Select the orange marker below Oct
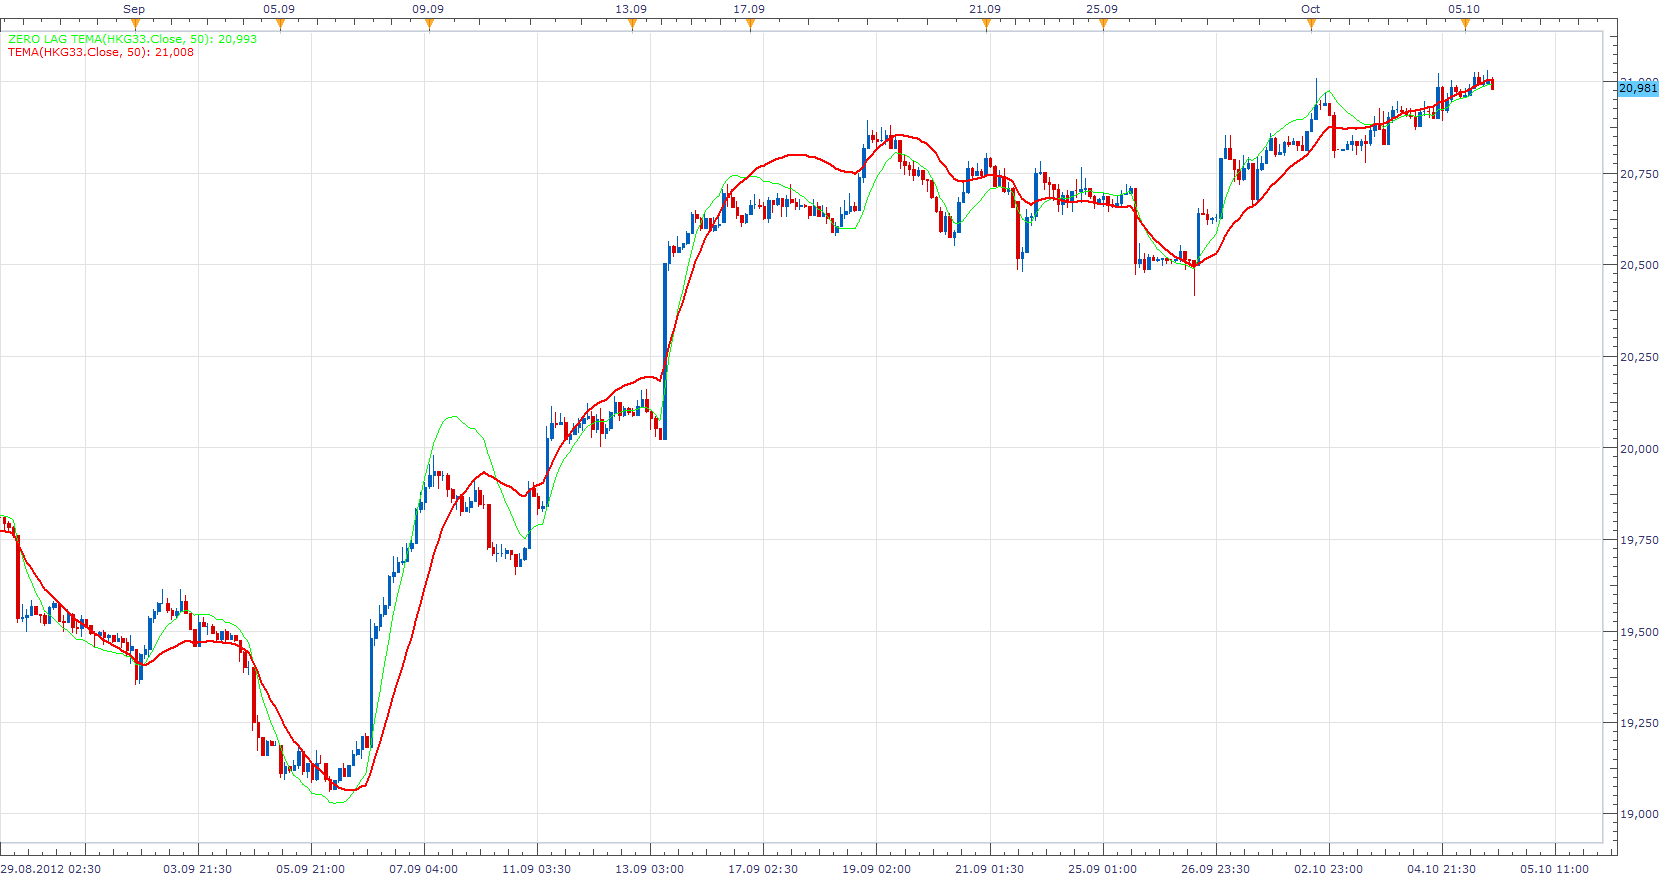 tap(1311, 24)
